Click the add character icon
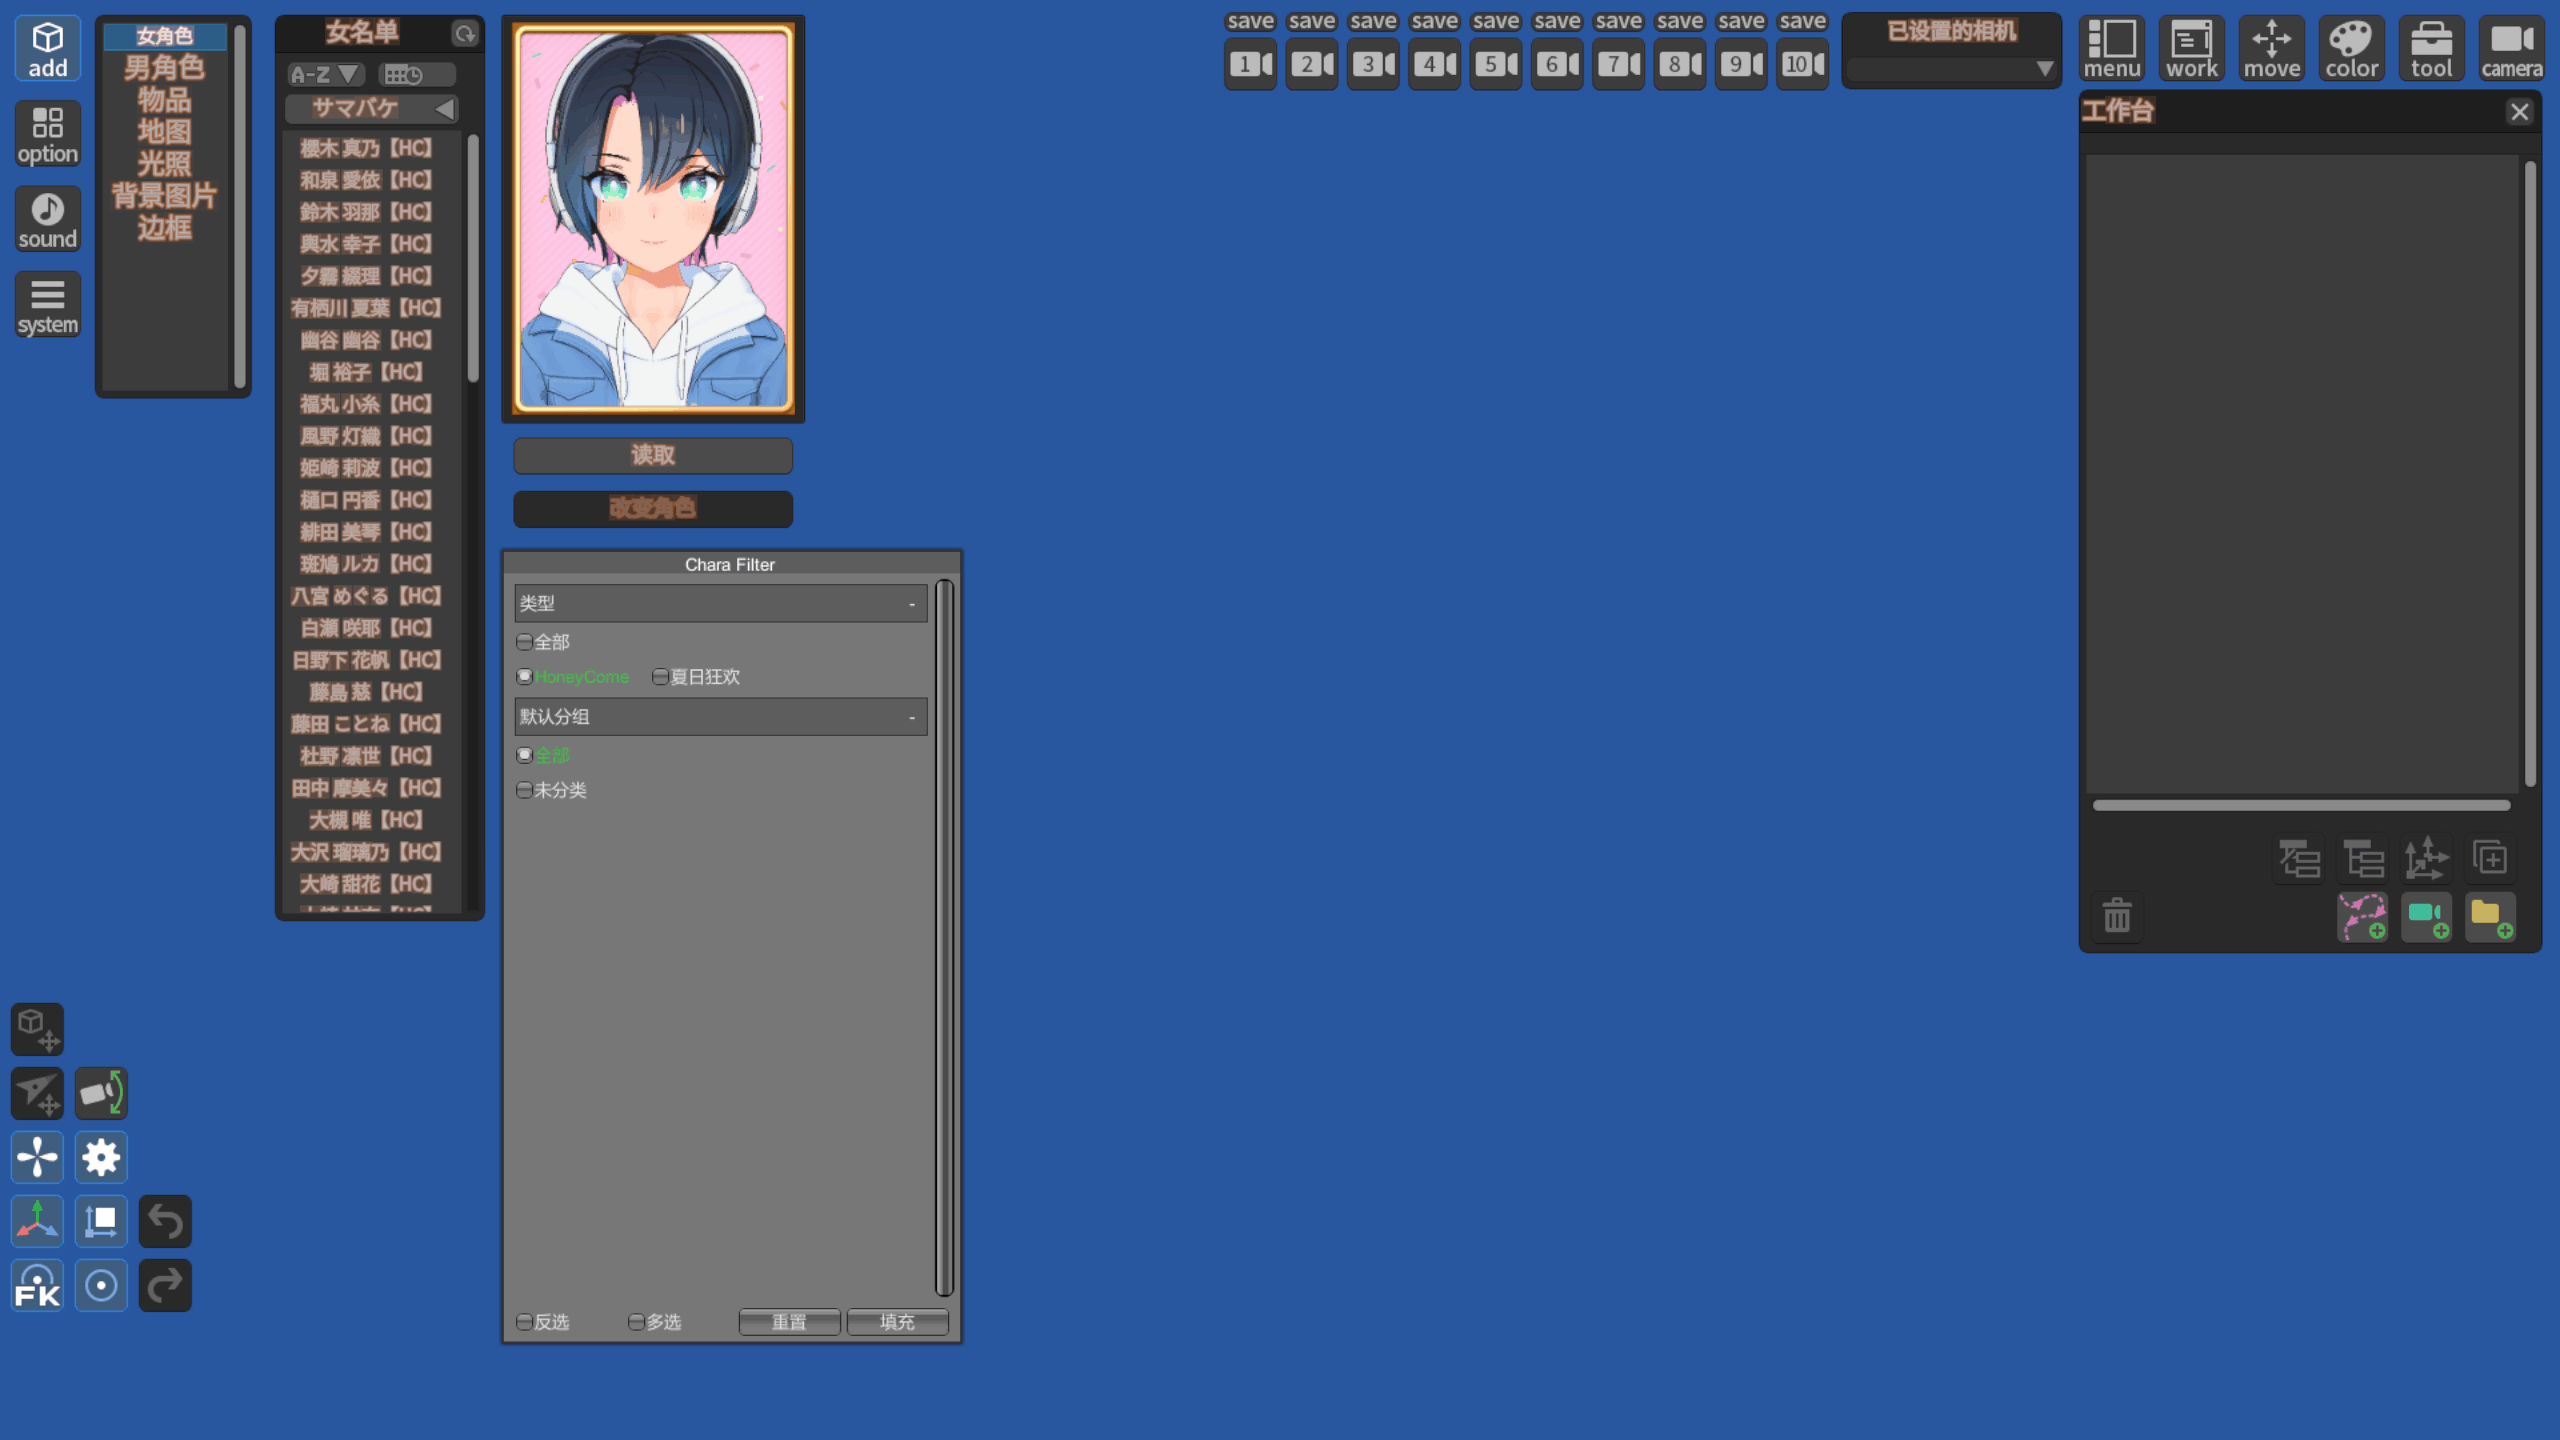2560x1440 pixels. pyautogui.click(x=46, y=49)
